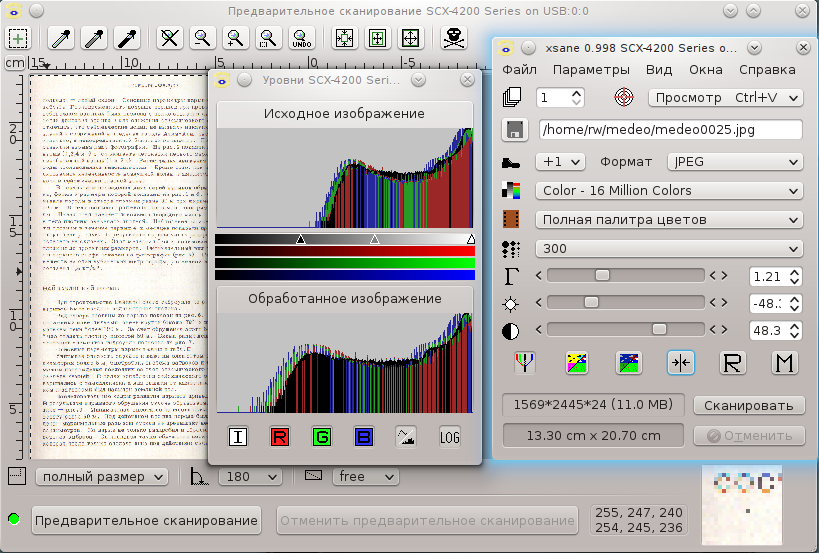
Task: Restore enhancement values with R icon
Action: point(733,363)
